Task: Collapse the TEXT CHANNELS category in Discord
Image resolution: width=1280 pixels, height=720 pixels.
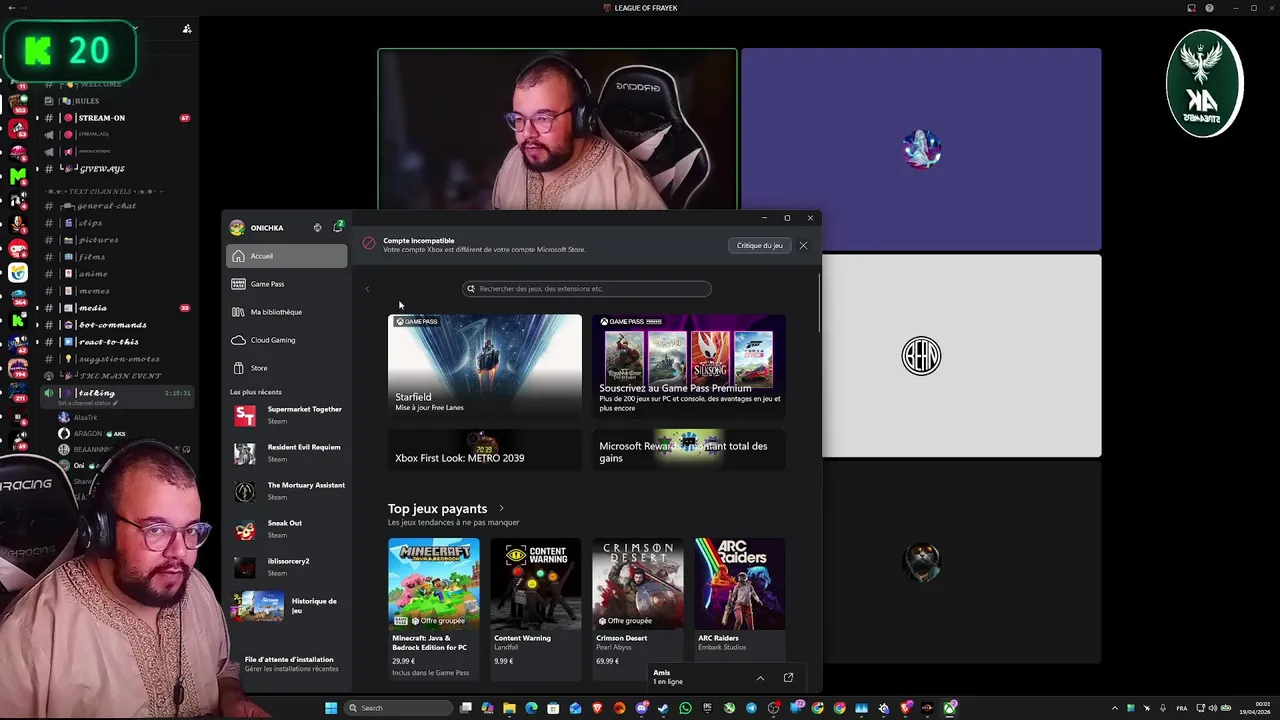Action: (105, 191)
